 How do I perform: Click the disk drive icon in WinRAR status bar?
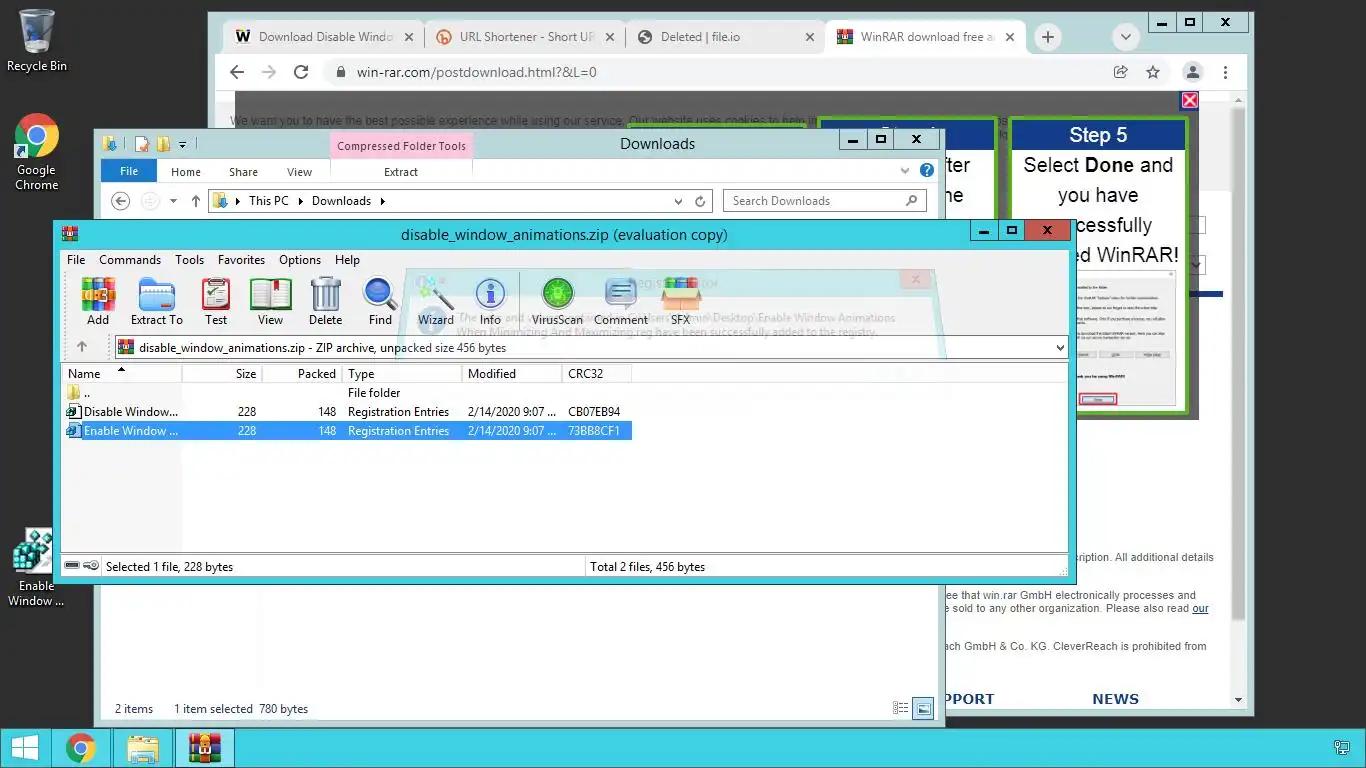72,566
